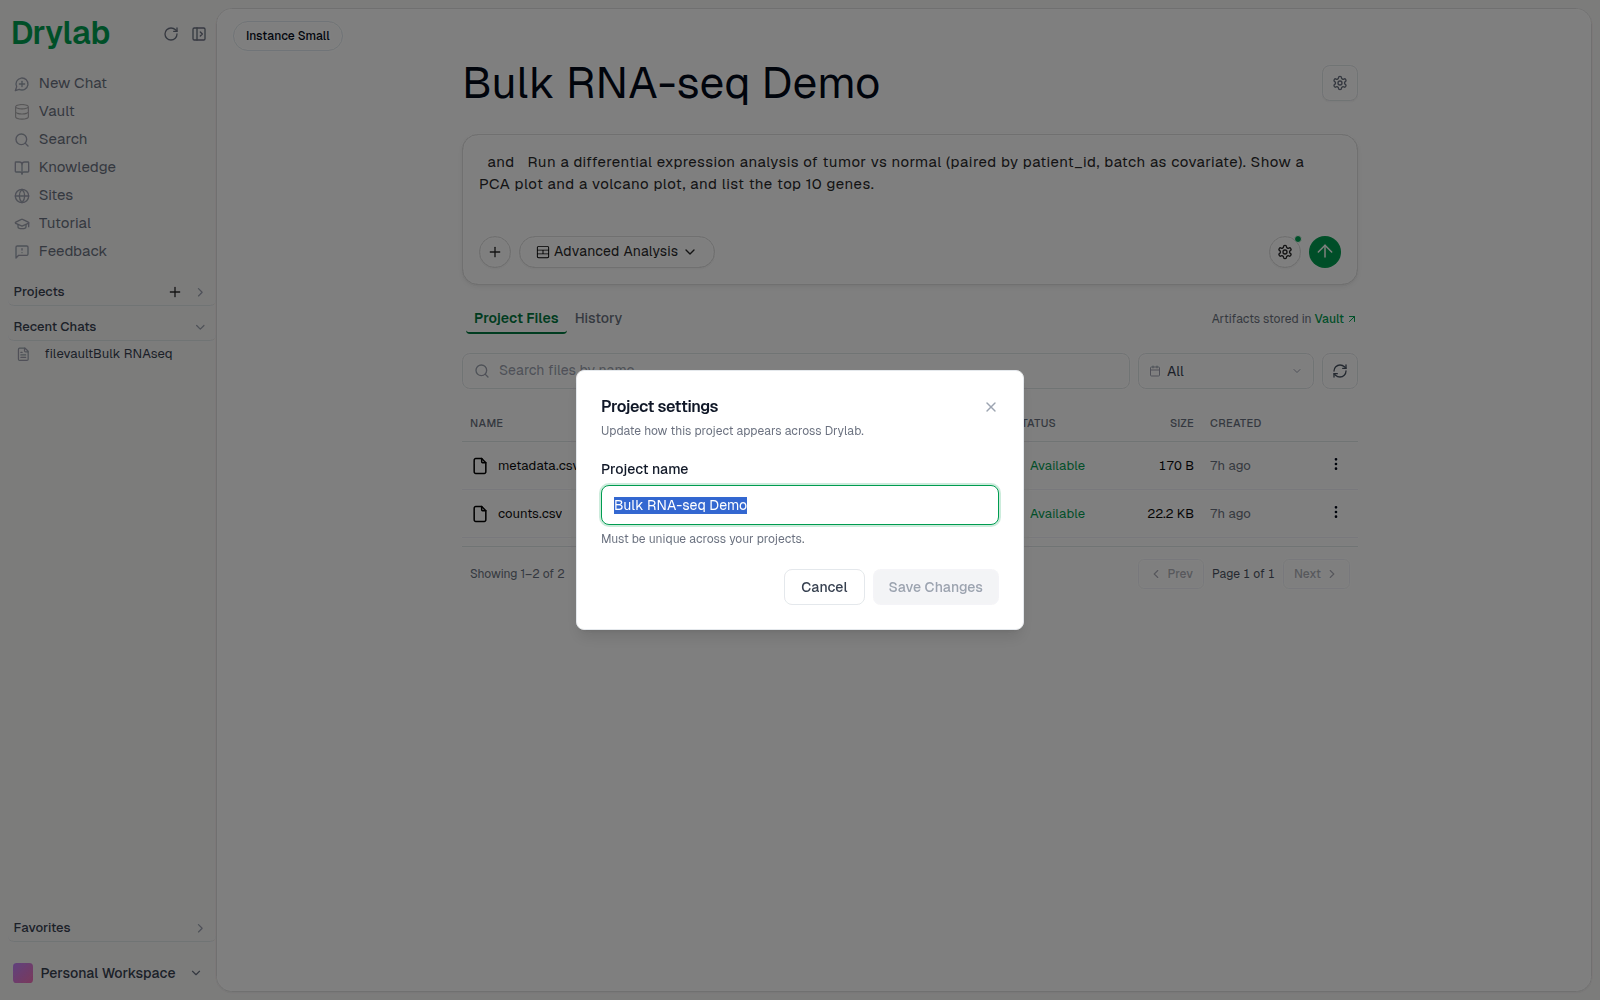Click the Instance Small badge
The image size is (1600, 1000).
288,36
